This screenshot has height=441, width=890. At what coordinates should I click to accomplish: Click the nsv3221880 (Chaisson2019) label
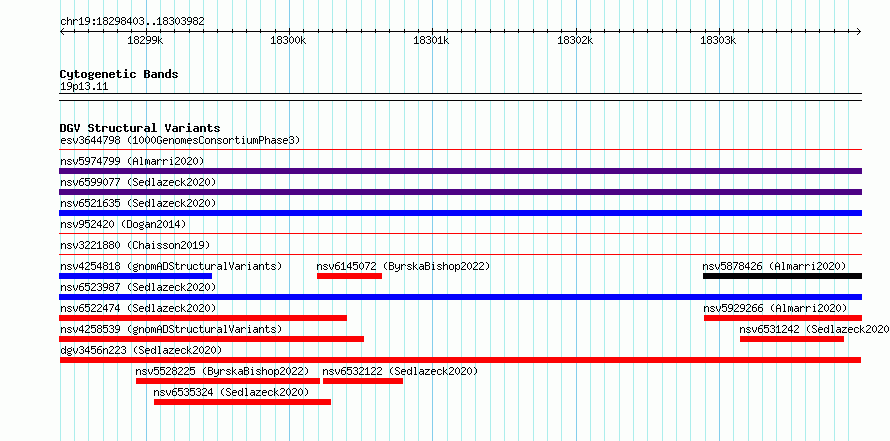(x=135, y=245)
